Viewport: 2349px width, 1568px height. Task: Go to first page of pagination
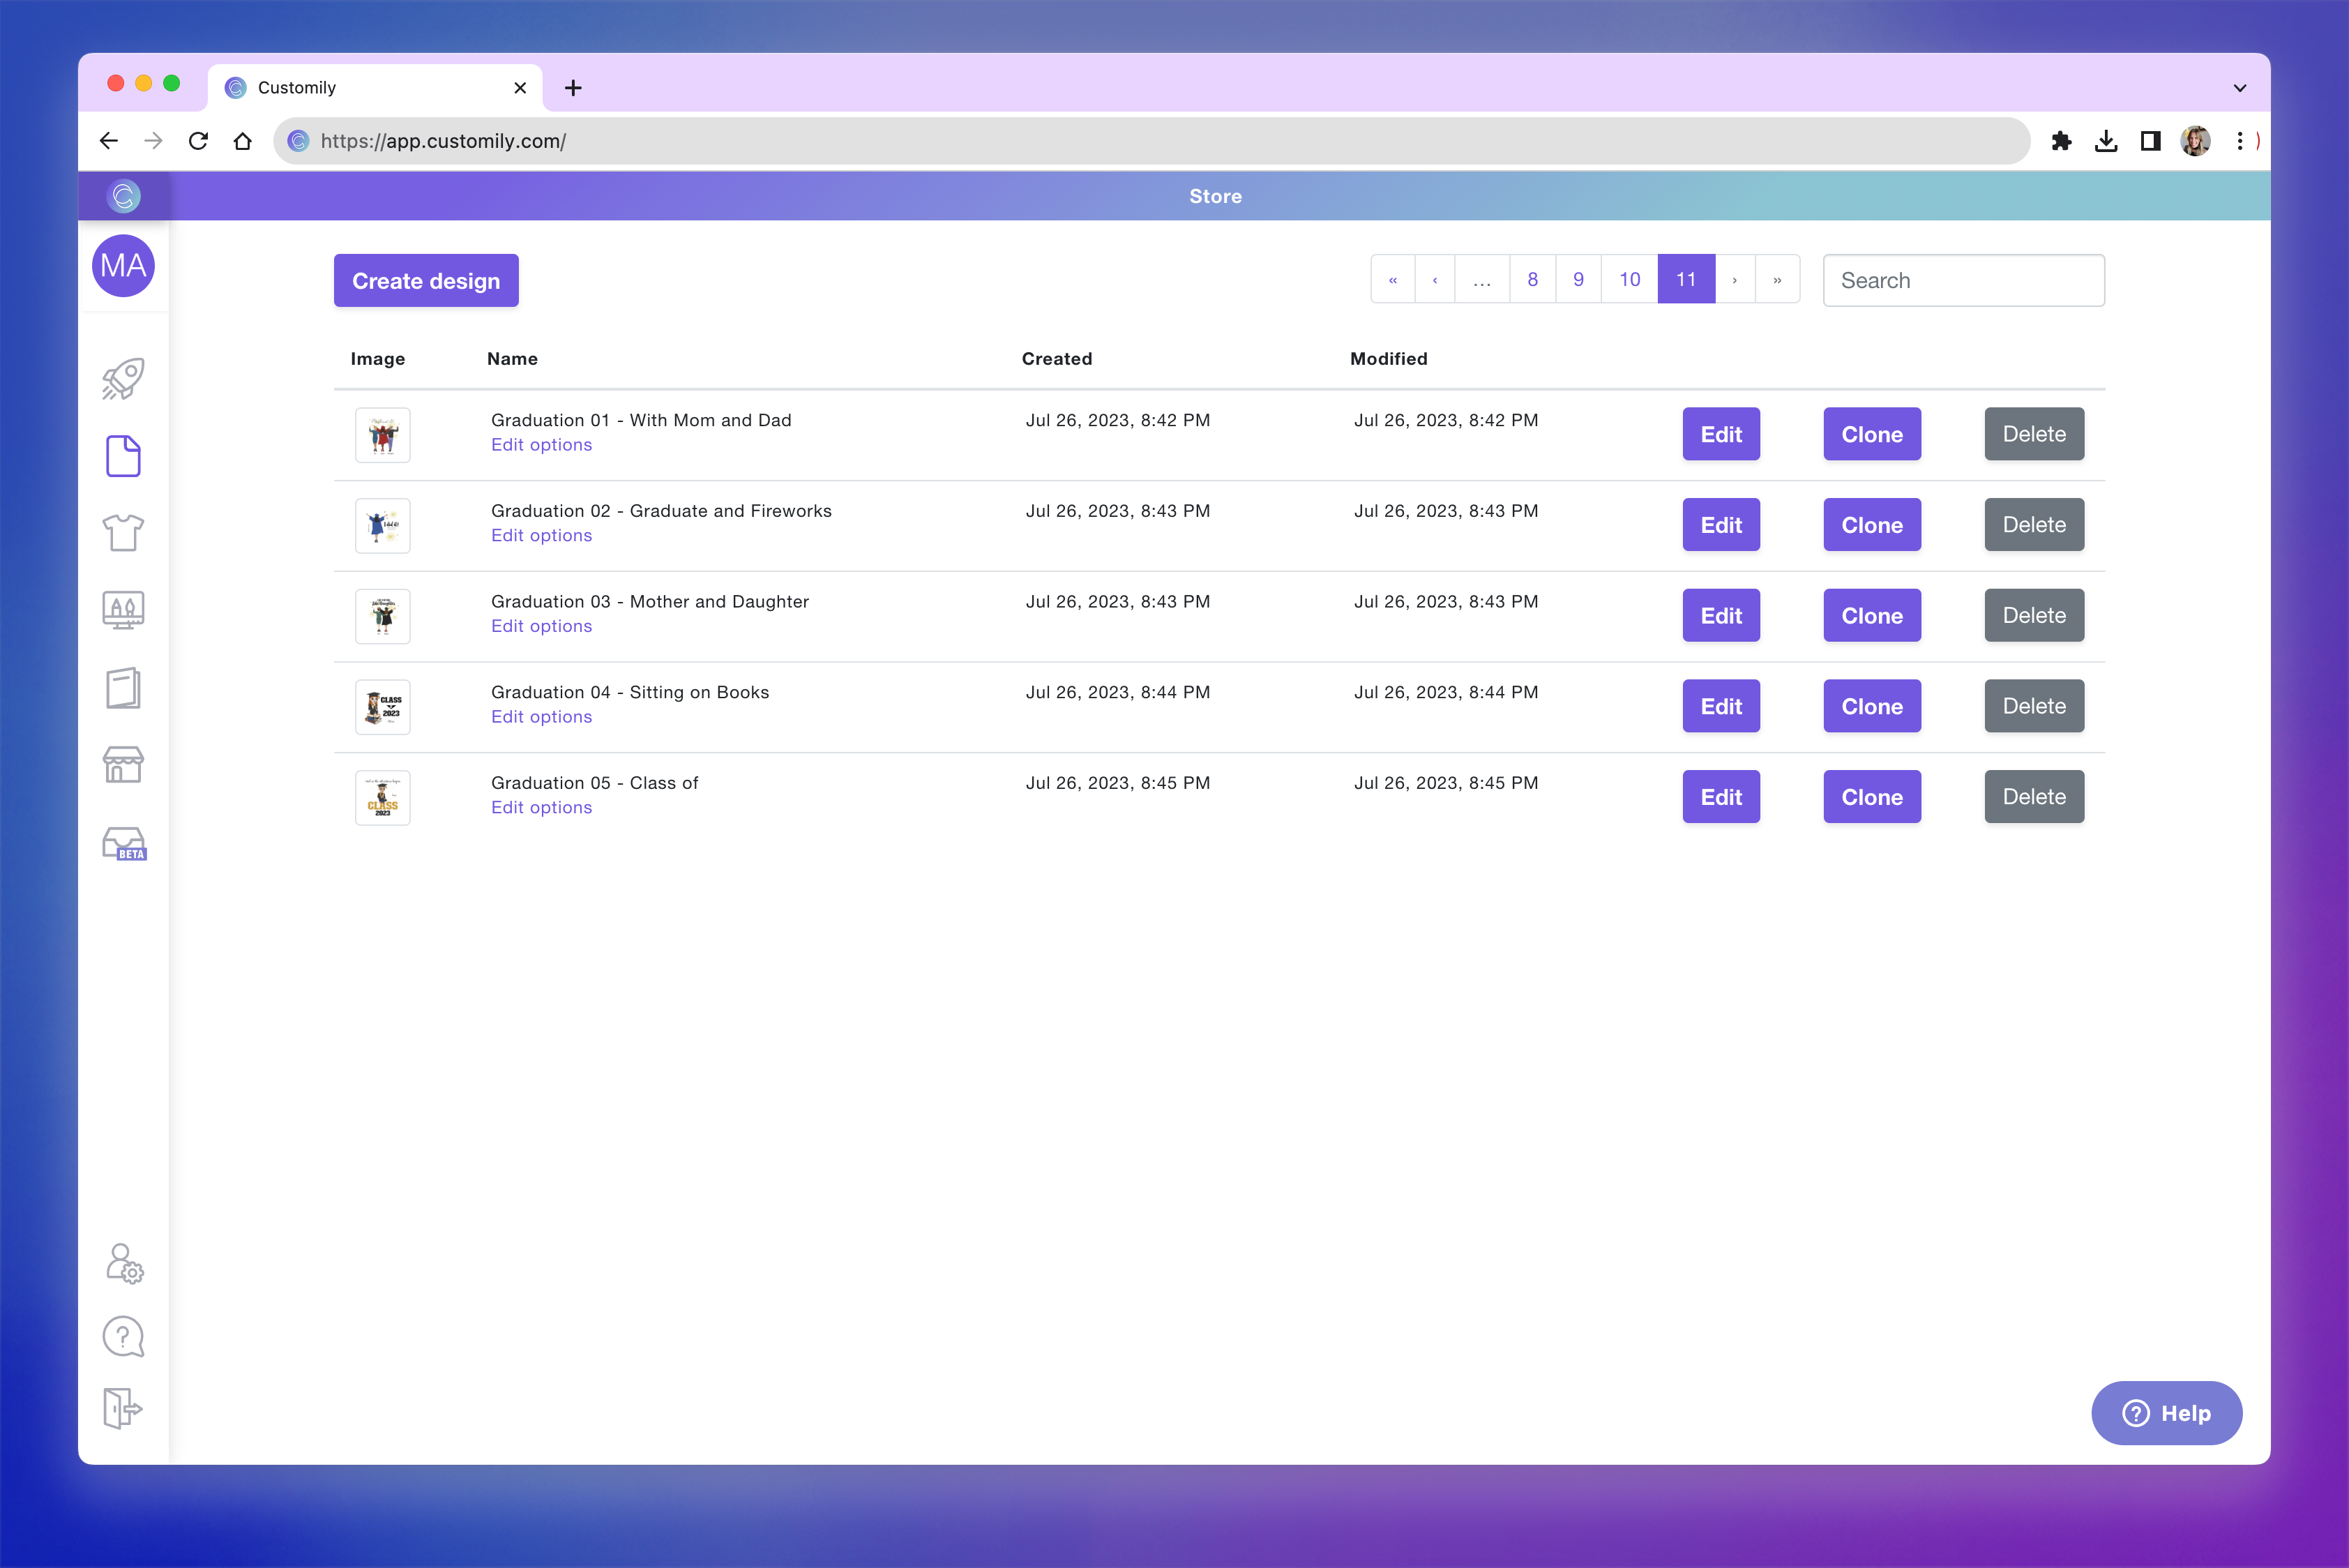coord(1392,280)
